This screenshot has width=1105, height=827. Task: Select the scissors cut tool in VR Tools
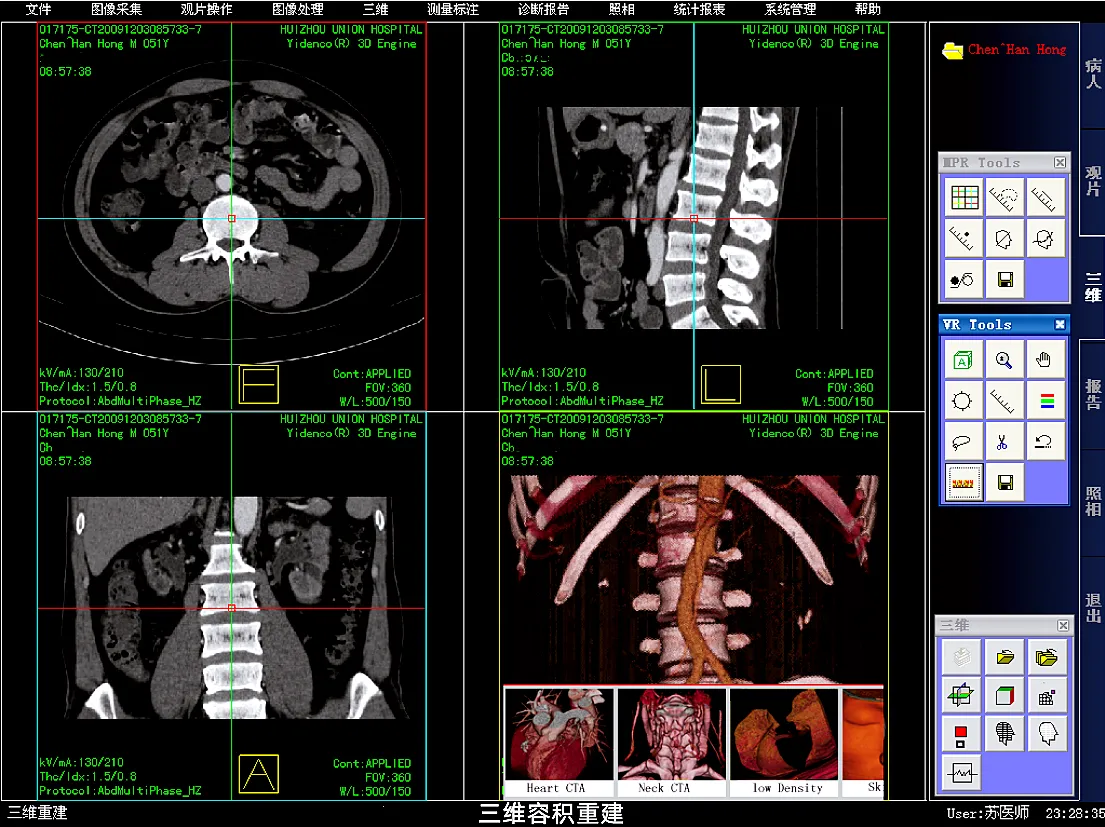click(1004, 442)
